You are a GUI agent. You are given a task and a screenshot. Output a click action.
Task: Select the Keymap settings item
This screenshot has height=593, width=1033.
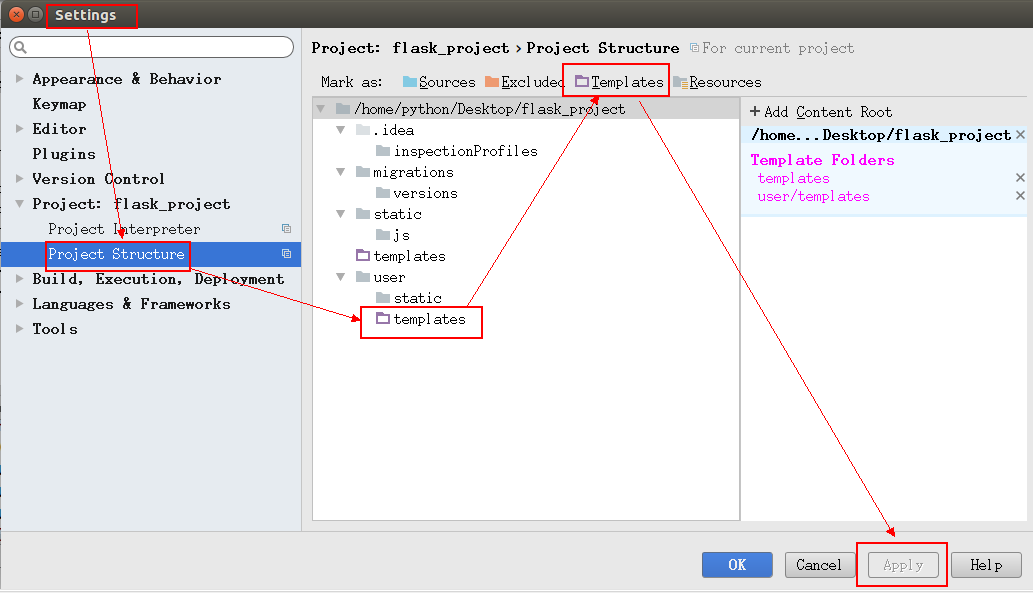(x=59, y=104)
